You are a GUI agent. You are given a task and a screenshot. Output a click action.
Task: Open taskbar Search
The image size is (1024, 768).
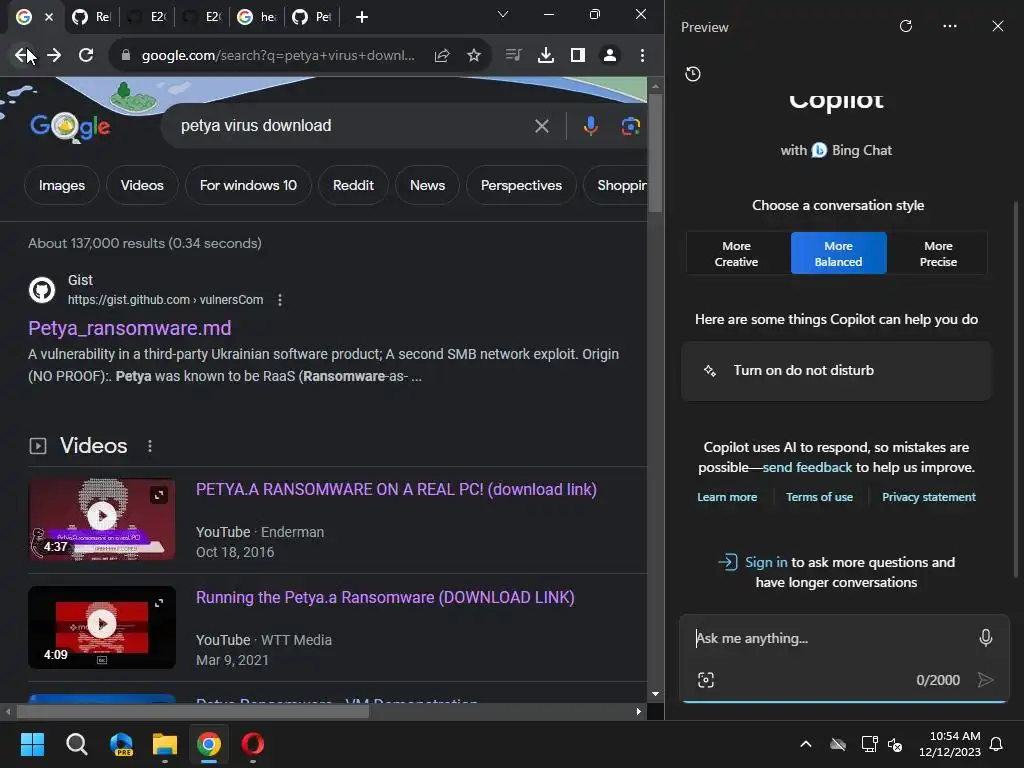76,744
